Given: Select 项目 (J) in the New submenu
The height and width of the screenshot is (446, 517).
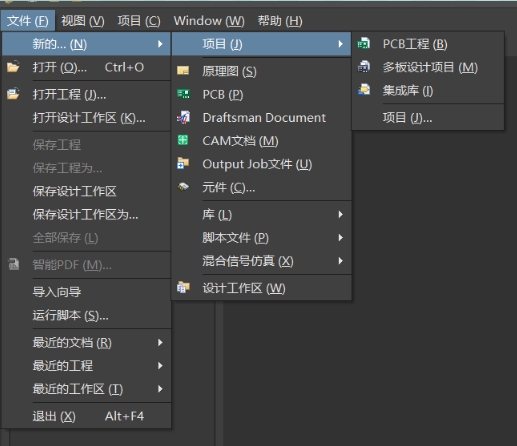Looking at the screenshot, I should 261,44.
